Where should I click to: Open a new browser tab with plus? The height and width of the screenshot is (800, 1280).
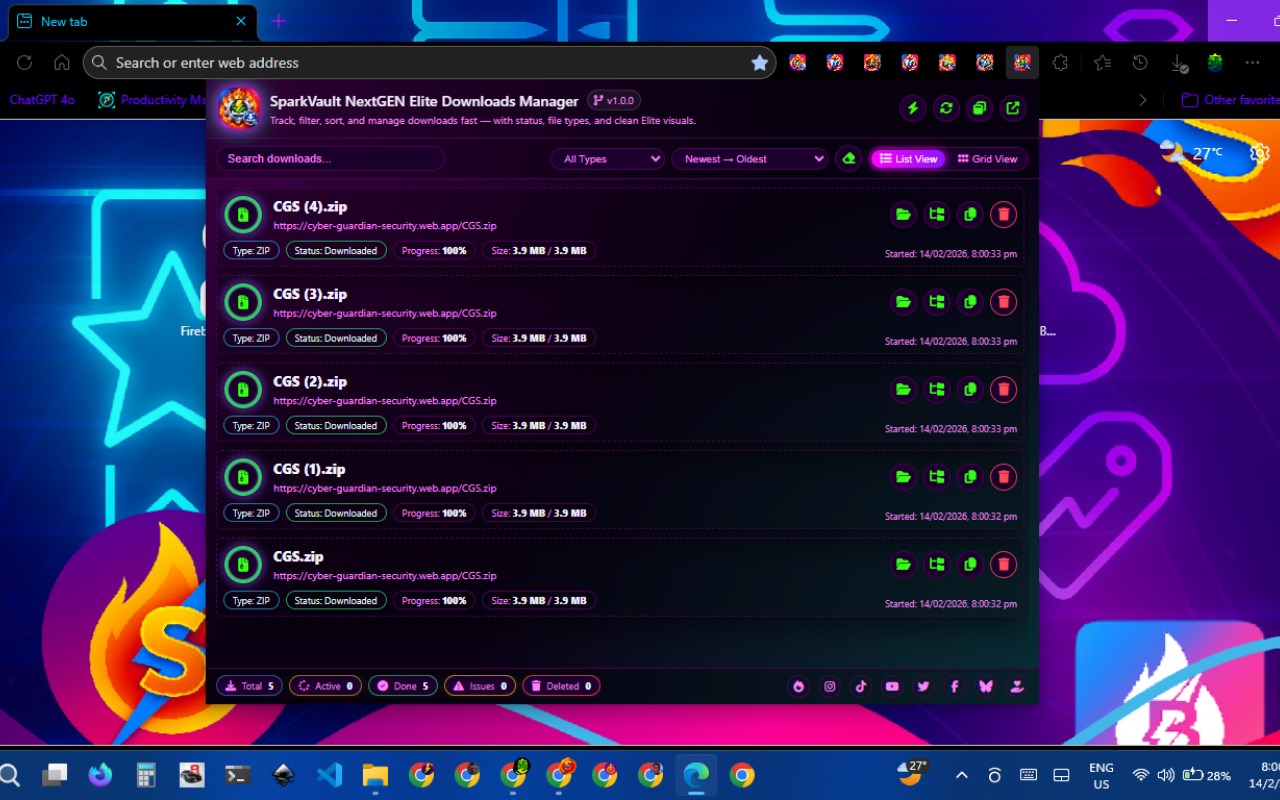click(279, 21)
